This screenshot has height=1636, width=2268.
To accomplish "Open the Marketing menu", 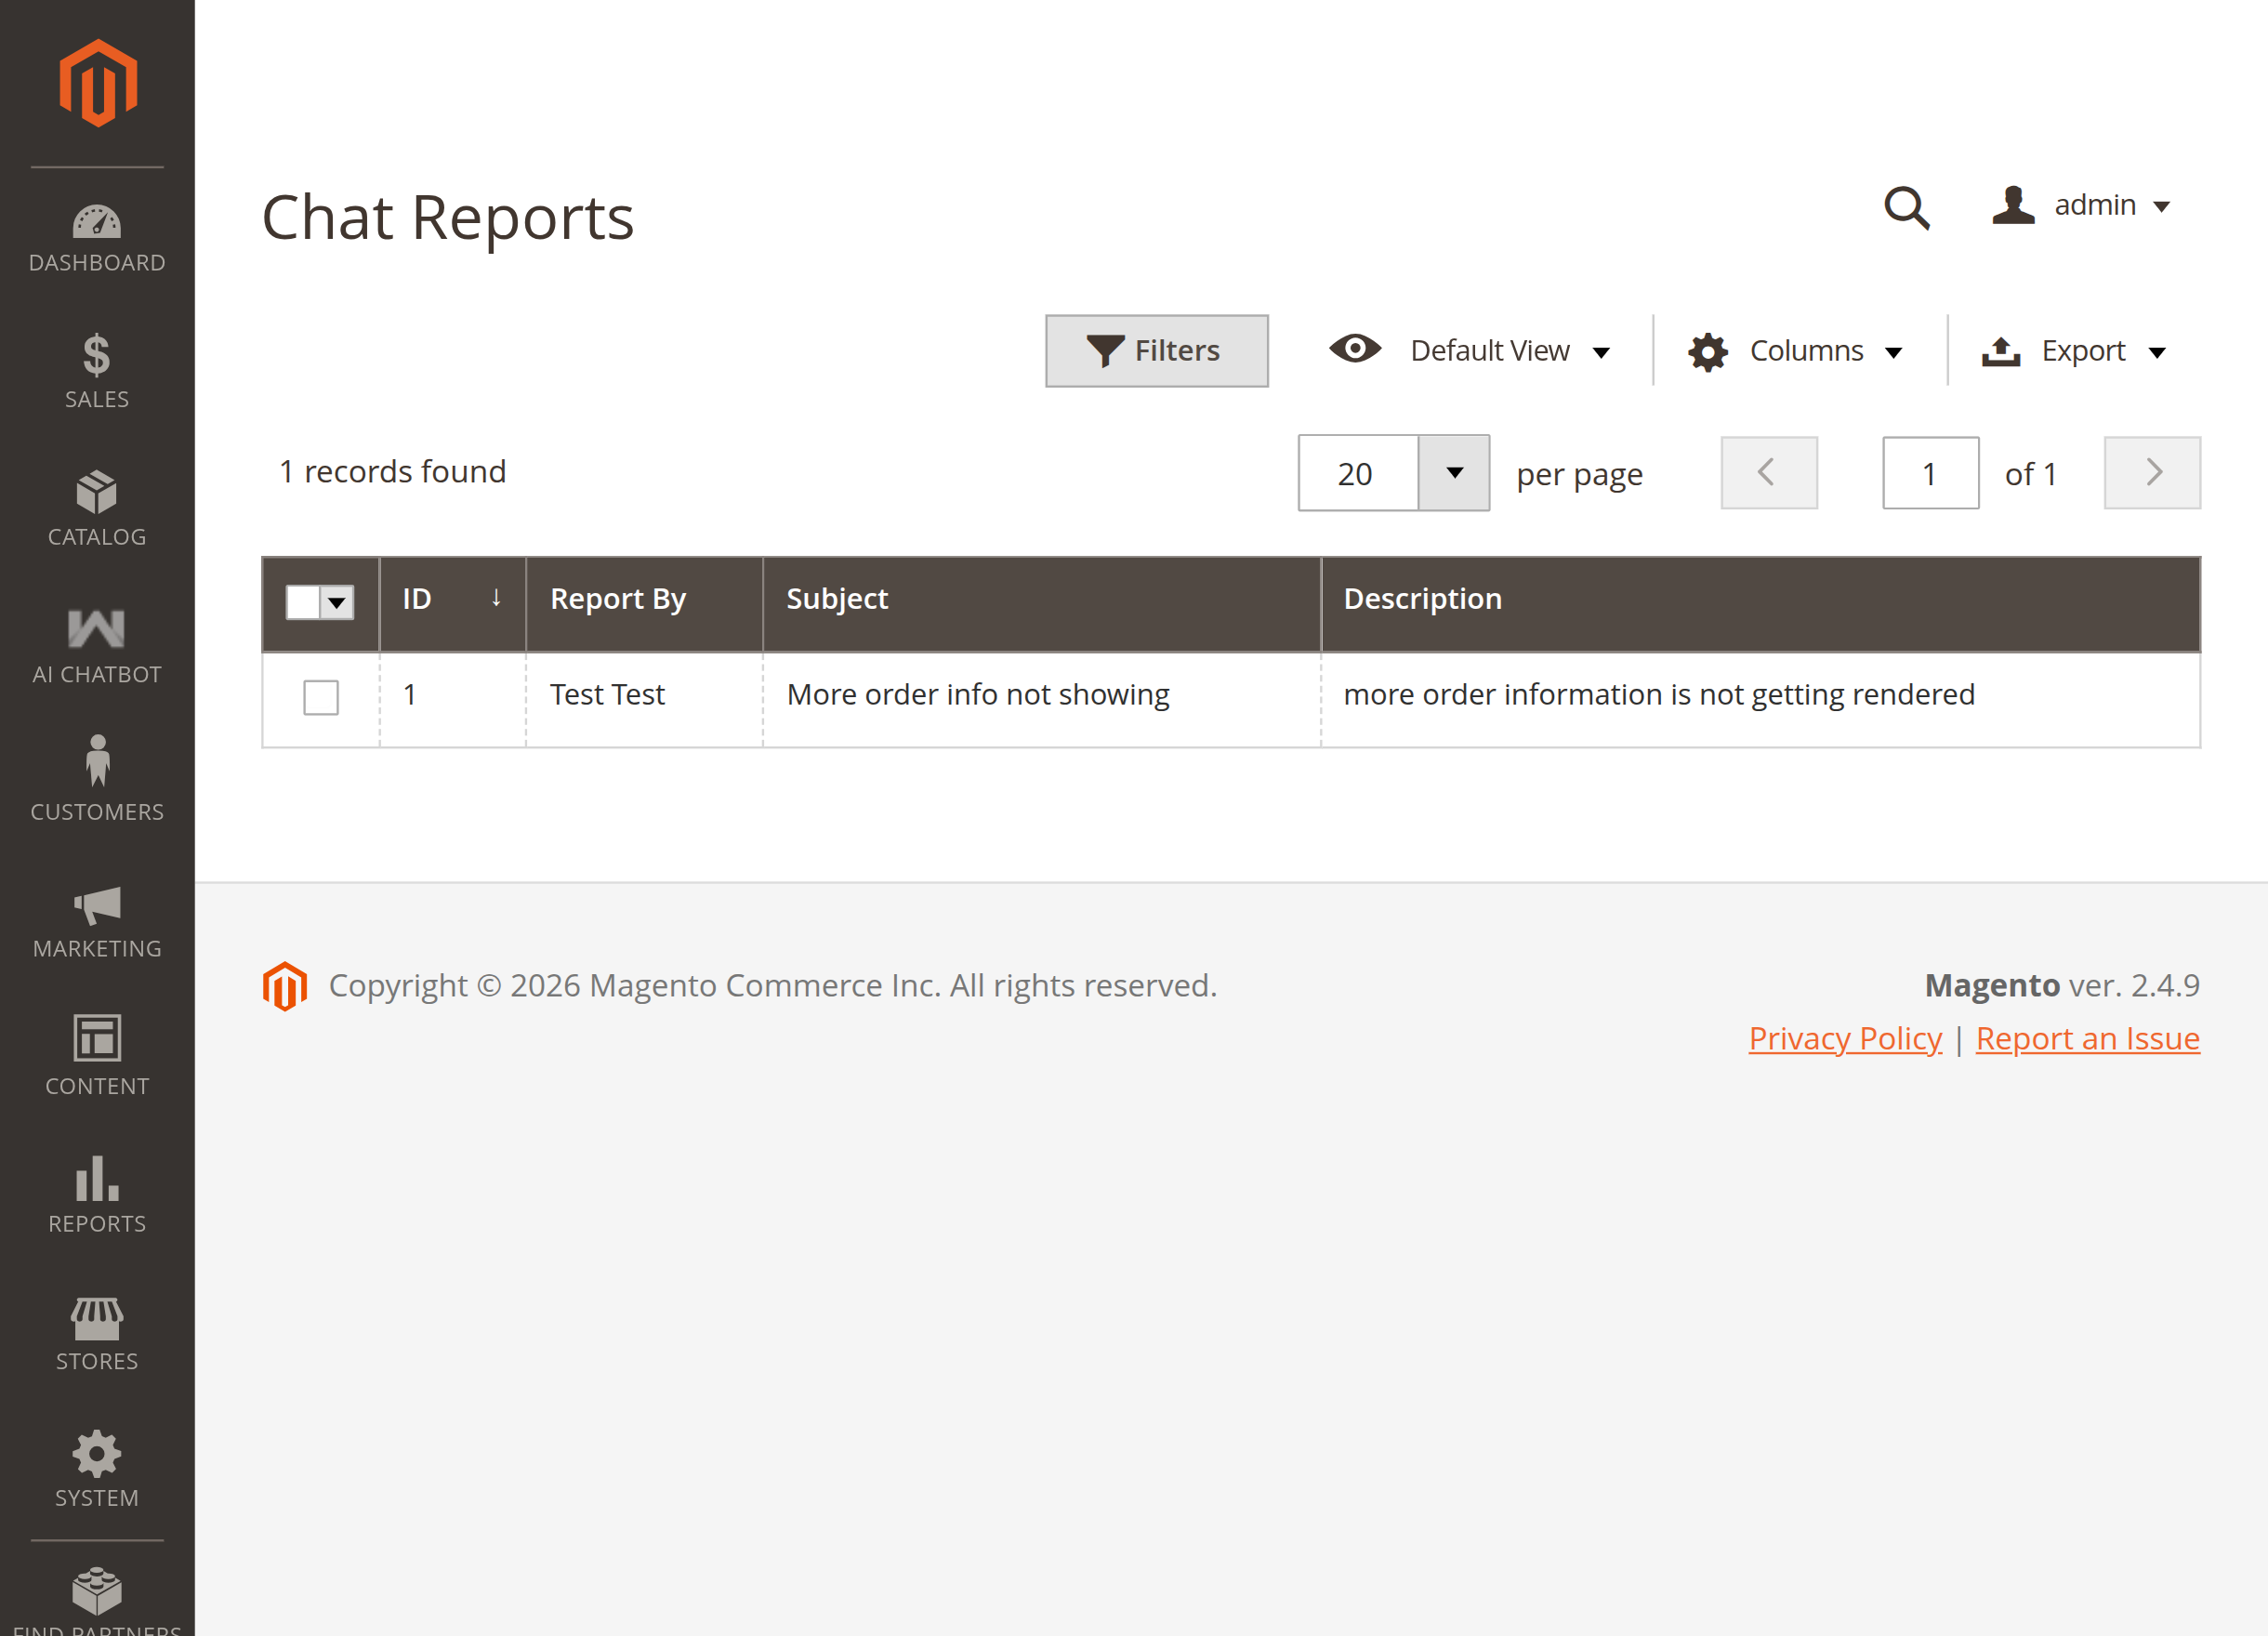I will coord(97,920).
